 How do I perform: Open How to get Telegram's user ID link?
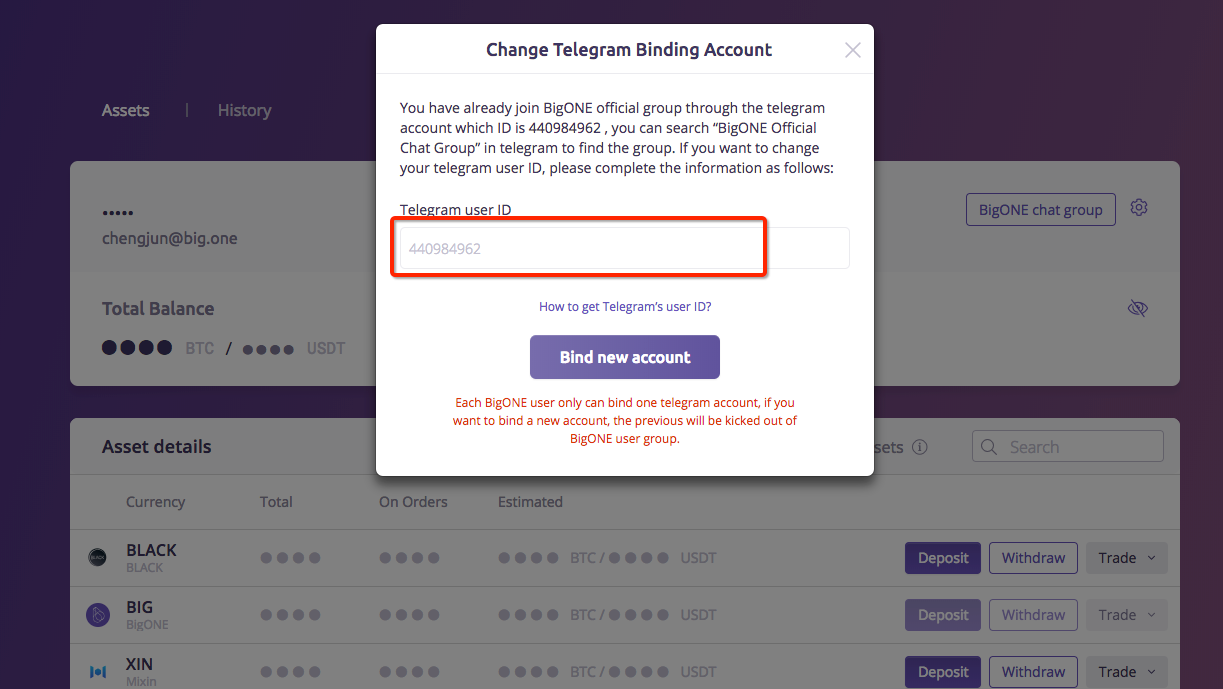point(625,307)
